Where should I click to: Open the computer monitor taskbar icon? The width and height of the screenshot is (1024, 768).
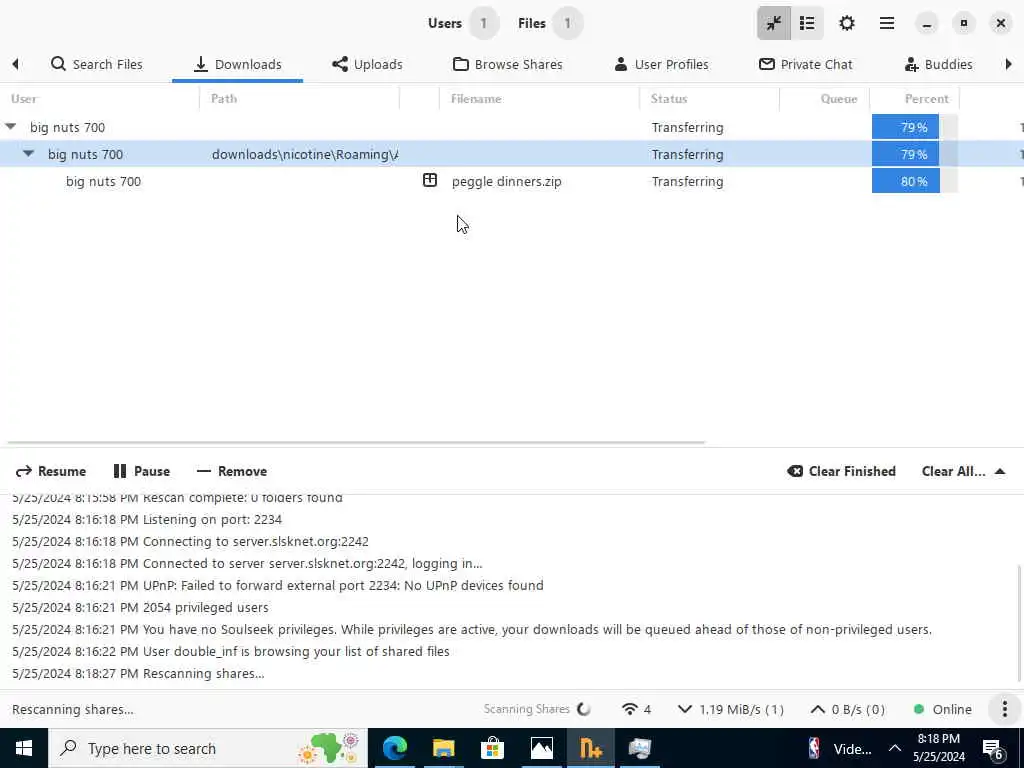639,748
